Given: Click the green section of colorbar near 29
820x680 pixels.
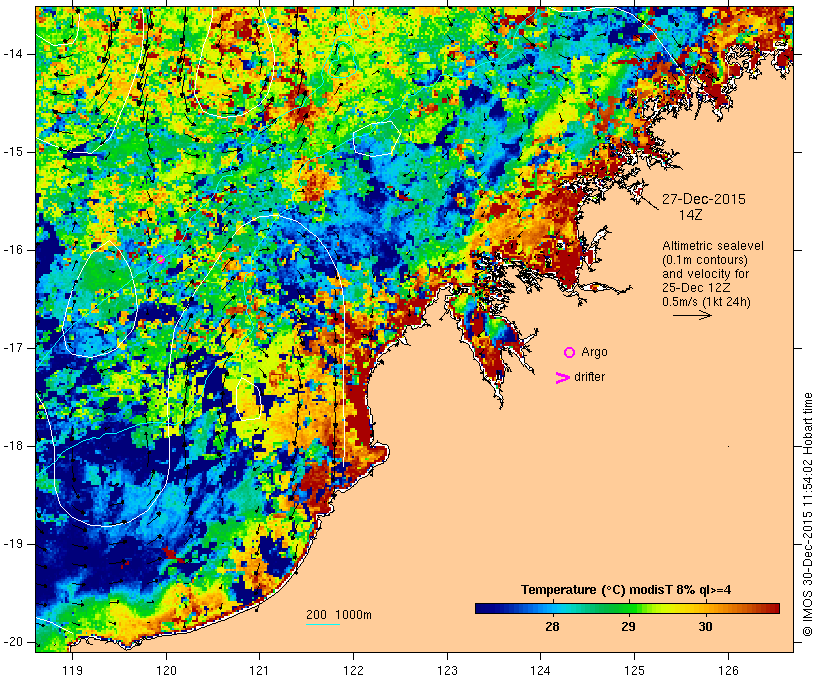Looking at the screenshot, I should coord(628,608).
